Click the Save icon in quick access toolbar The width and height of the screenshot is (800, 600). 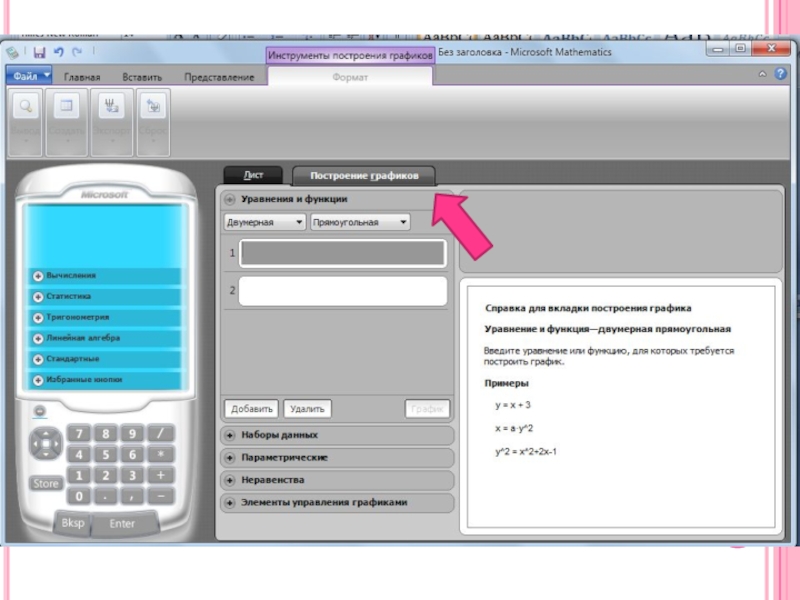point(39,52)
